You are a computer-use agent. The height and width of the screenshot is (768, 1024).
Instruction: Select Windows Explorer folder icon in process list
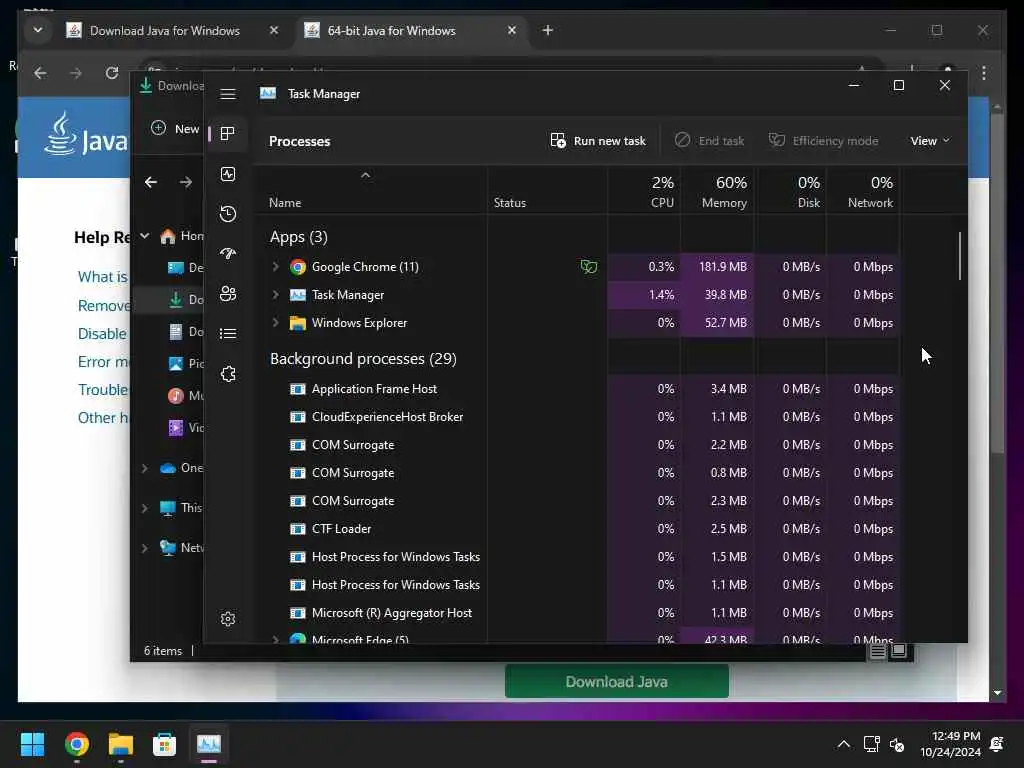tap(298, 323)
